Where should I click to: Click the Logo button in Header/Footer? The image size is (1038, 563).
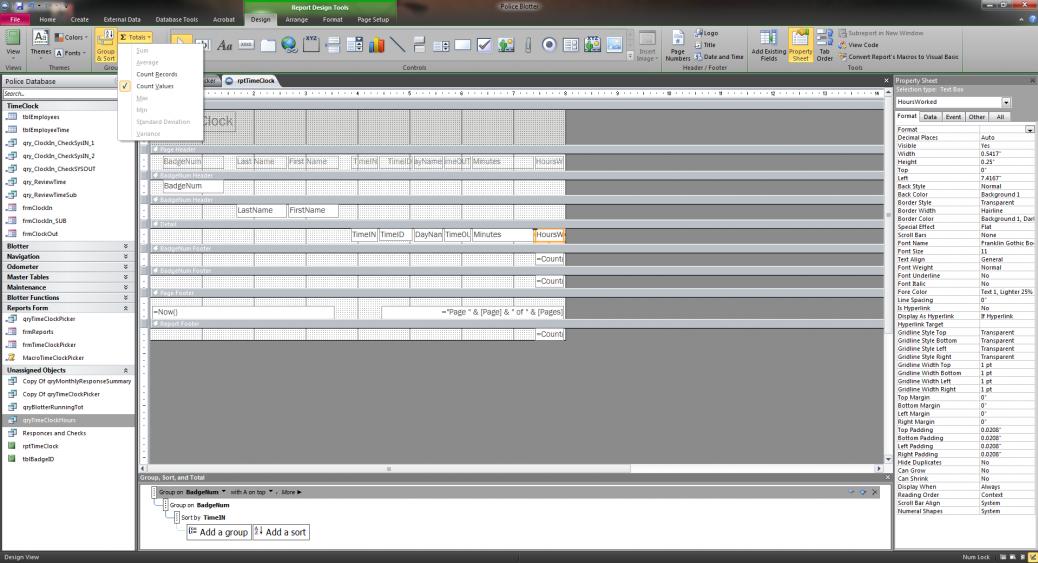706,33
